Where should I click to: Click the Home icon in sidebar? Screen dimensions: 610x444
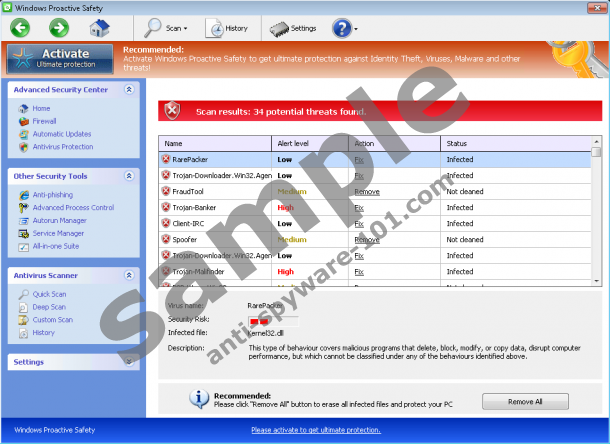(23, 109)
